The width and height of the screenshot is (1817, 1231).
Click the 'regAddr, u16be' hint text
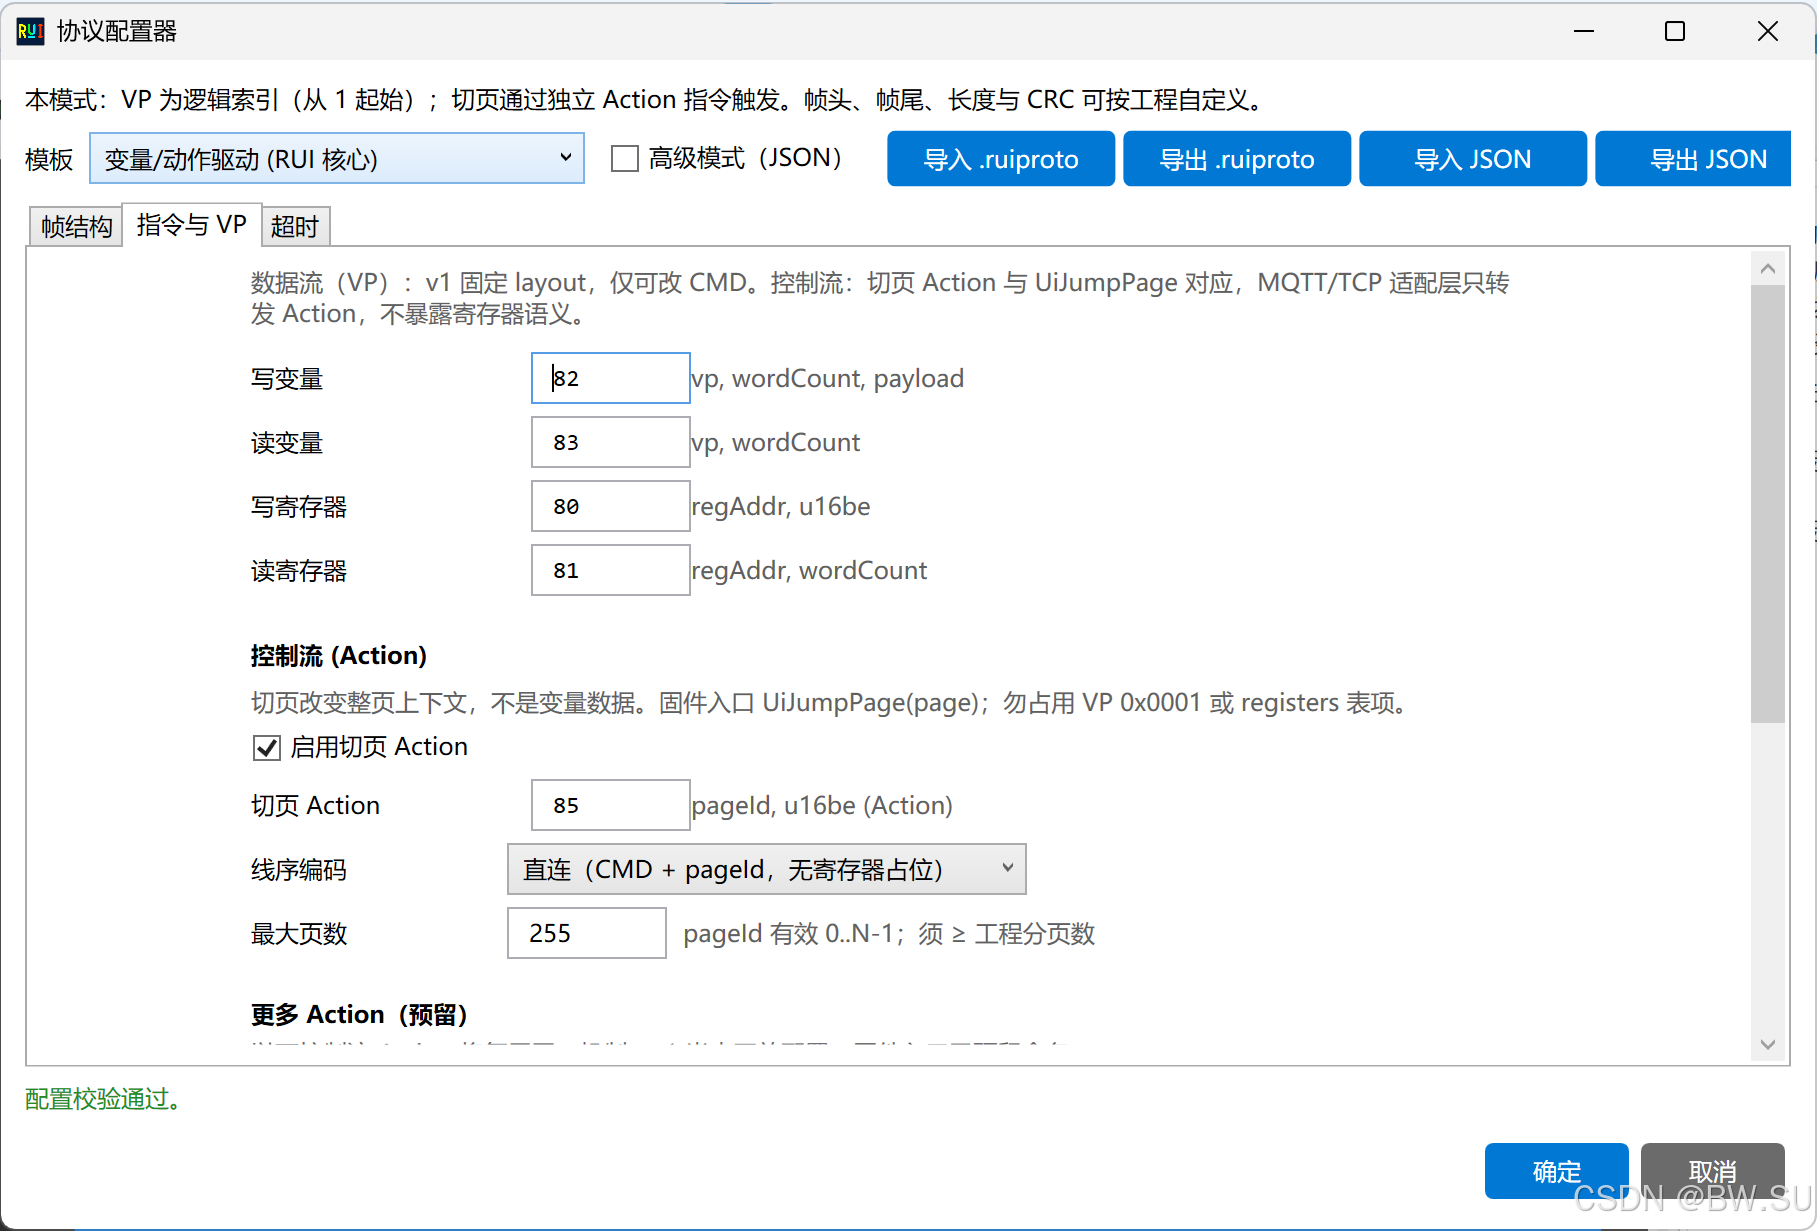point(781,506)
